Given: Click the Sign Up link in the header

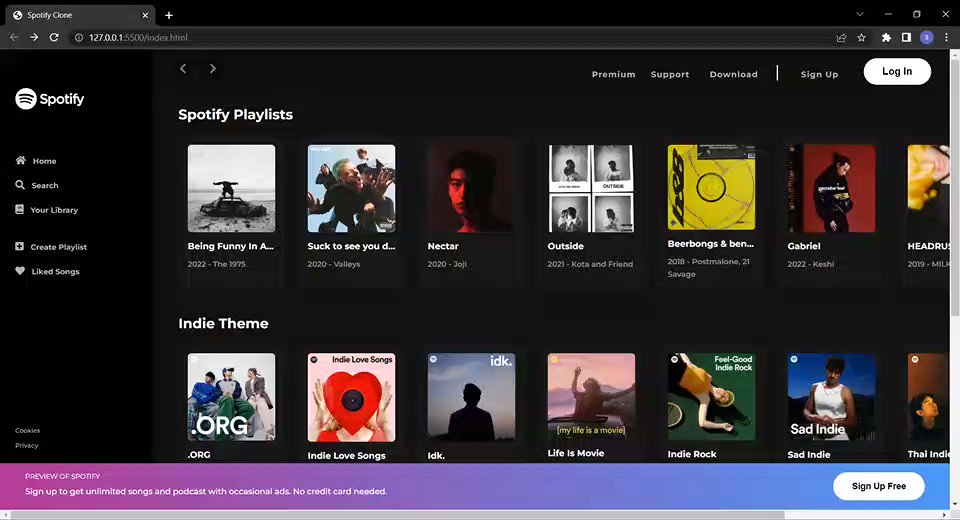Looking at the screenshot, I should [x=819, y=74].
